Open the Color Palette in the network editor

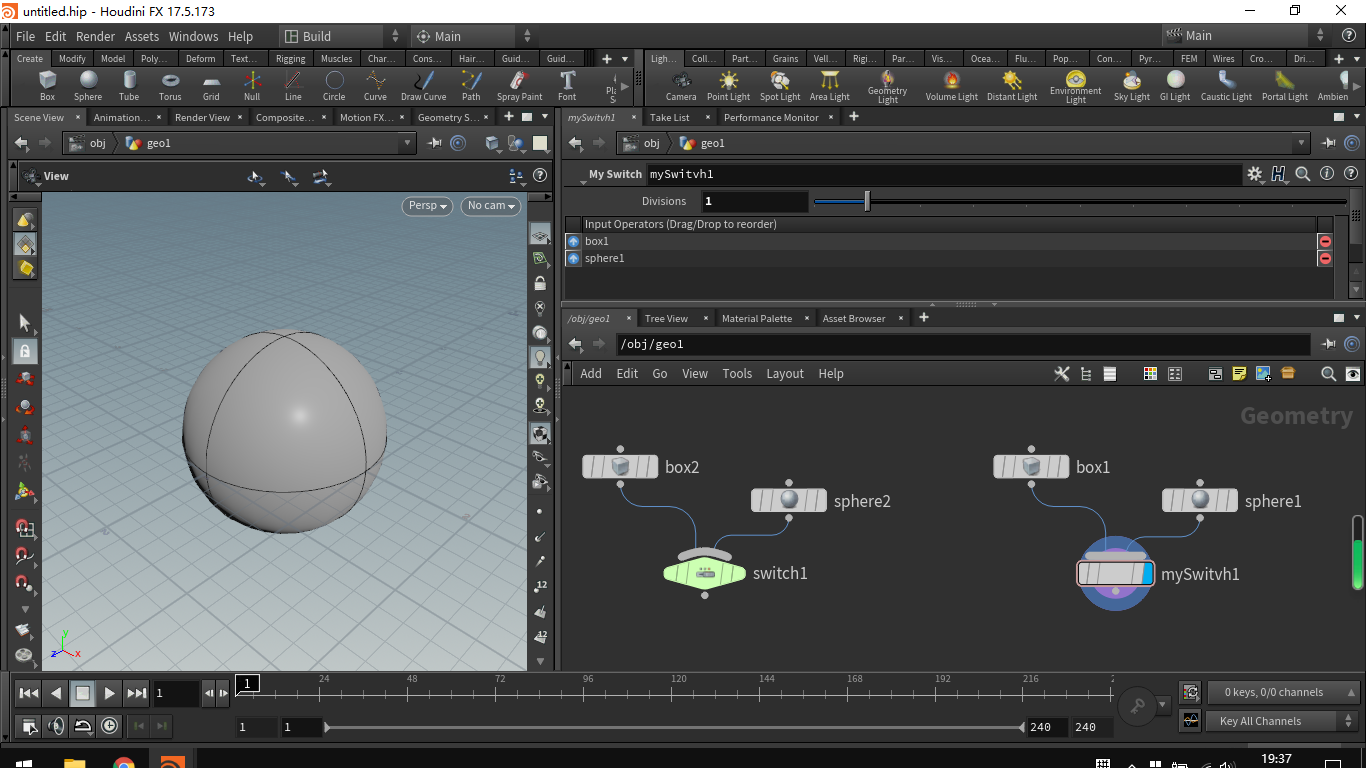[1150, 373]
